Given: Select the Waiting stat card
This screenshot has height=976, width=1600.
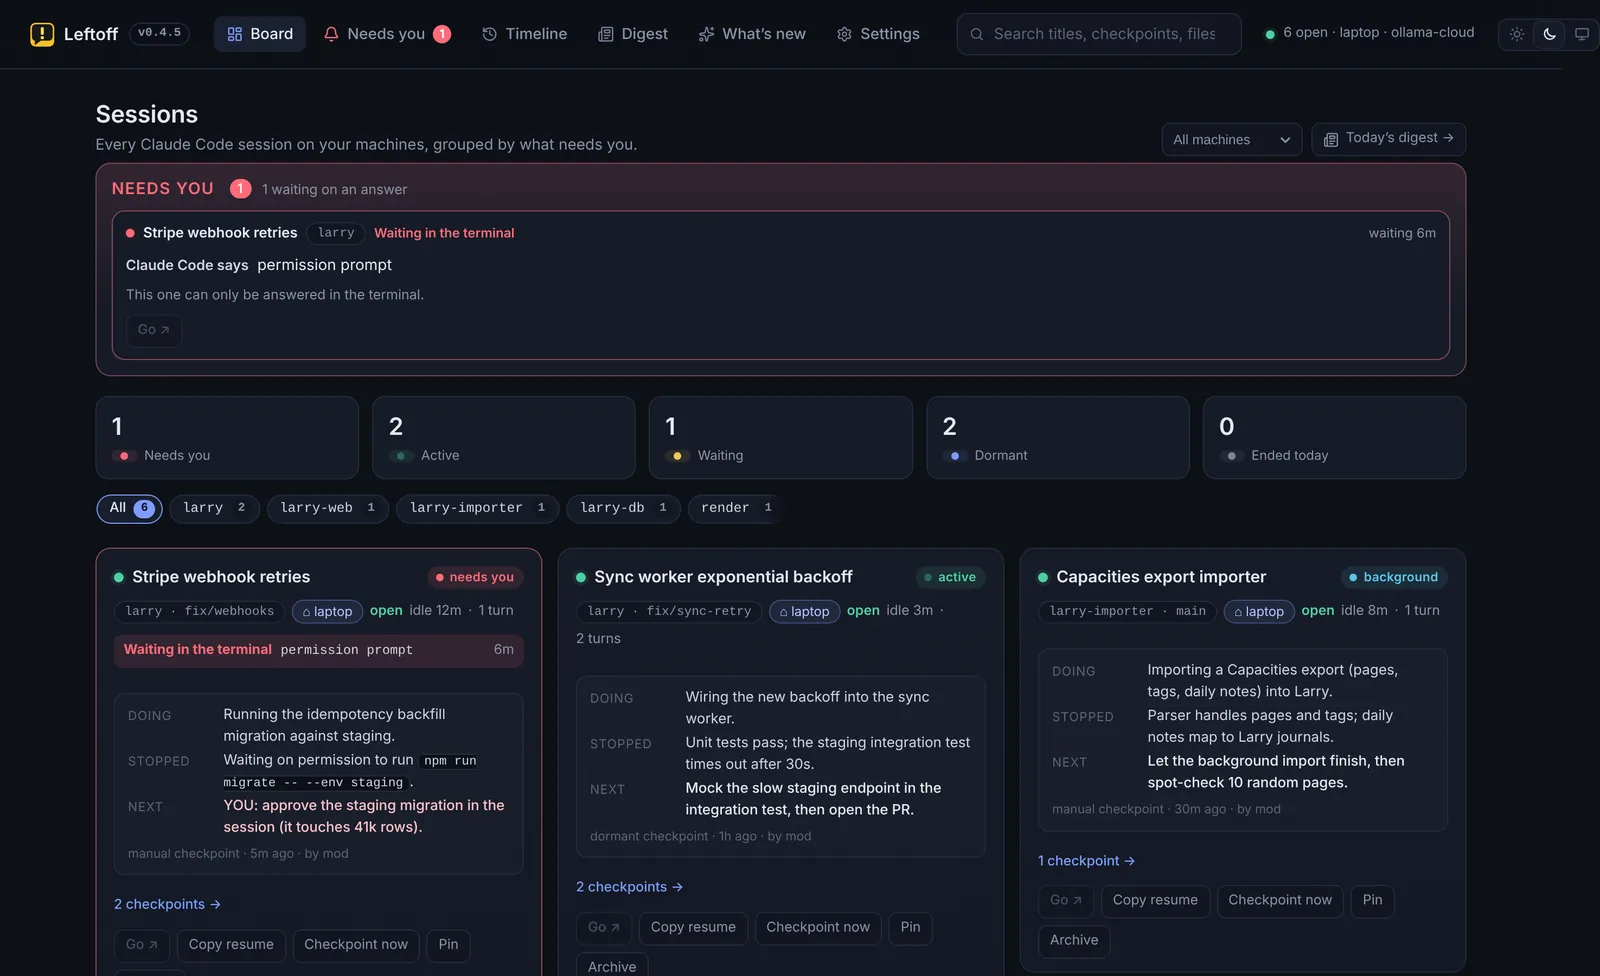Looking at the screenshot, I should (781, 438).
